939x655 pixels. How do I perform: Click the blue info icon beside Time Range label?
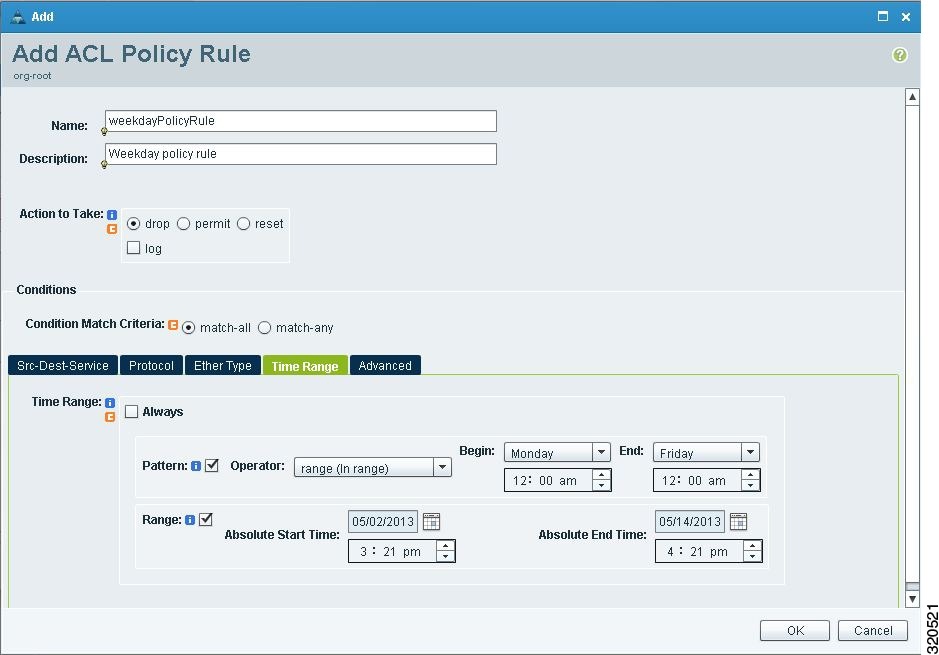pos(110,402)
